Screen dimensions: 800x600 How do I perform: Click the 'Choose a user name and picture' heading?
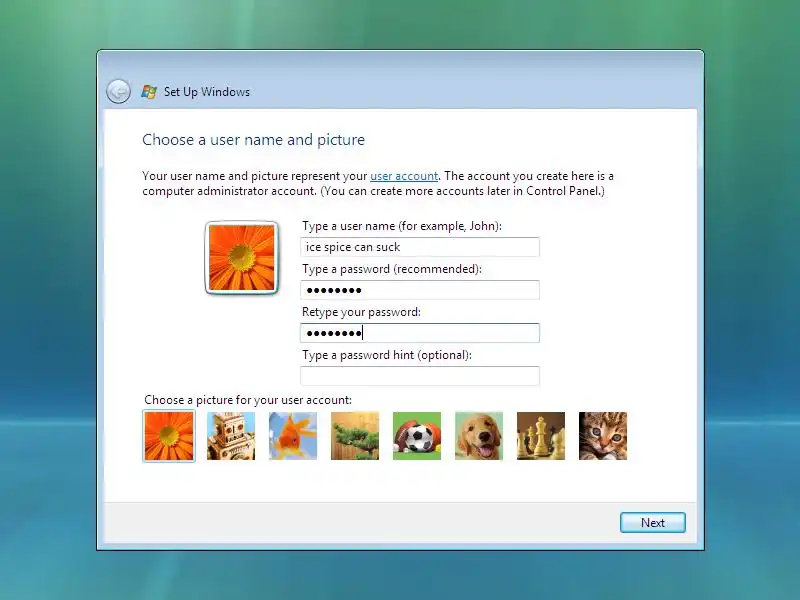[x=254, y=140]
